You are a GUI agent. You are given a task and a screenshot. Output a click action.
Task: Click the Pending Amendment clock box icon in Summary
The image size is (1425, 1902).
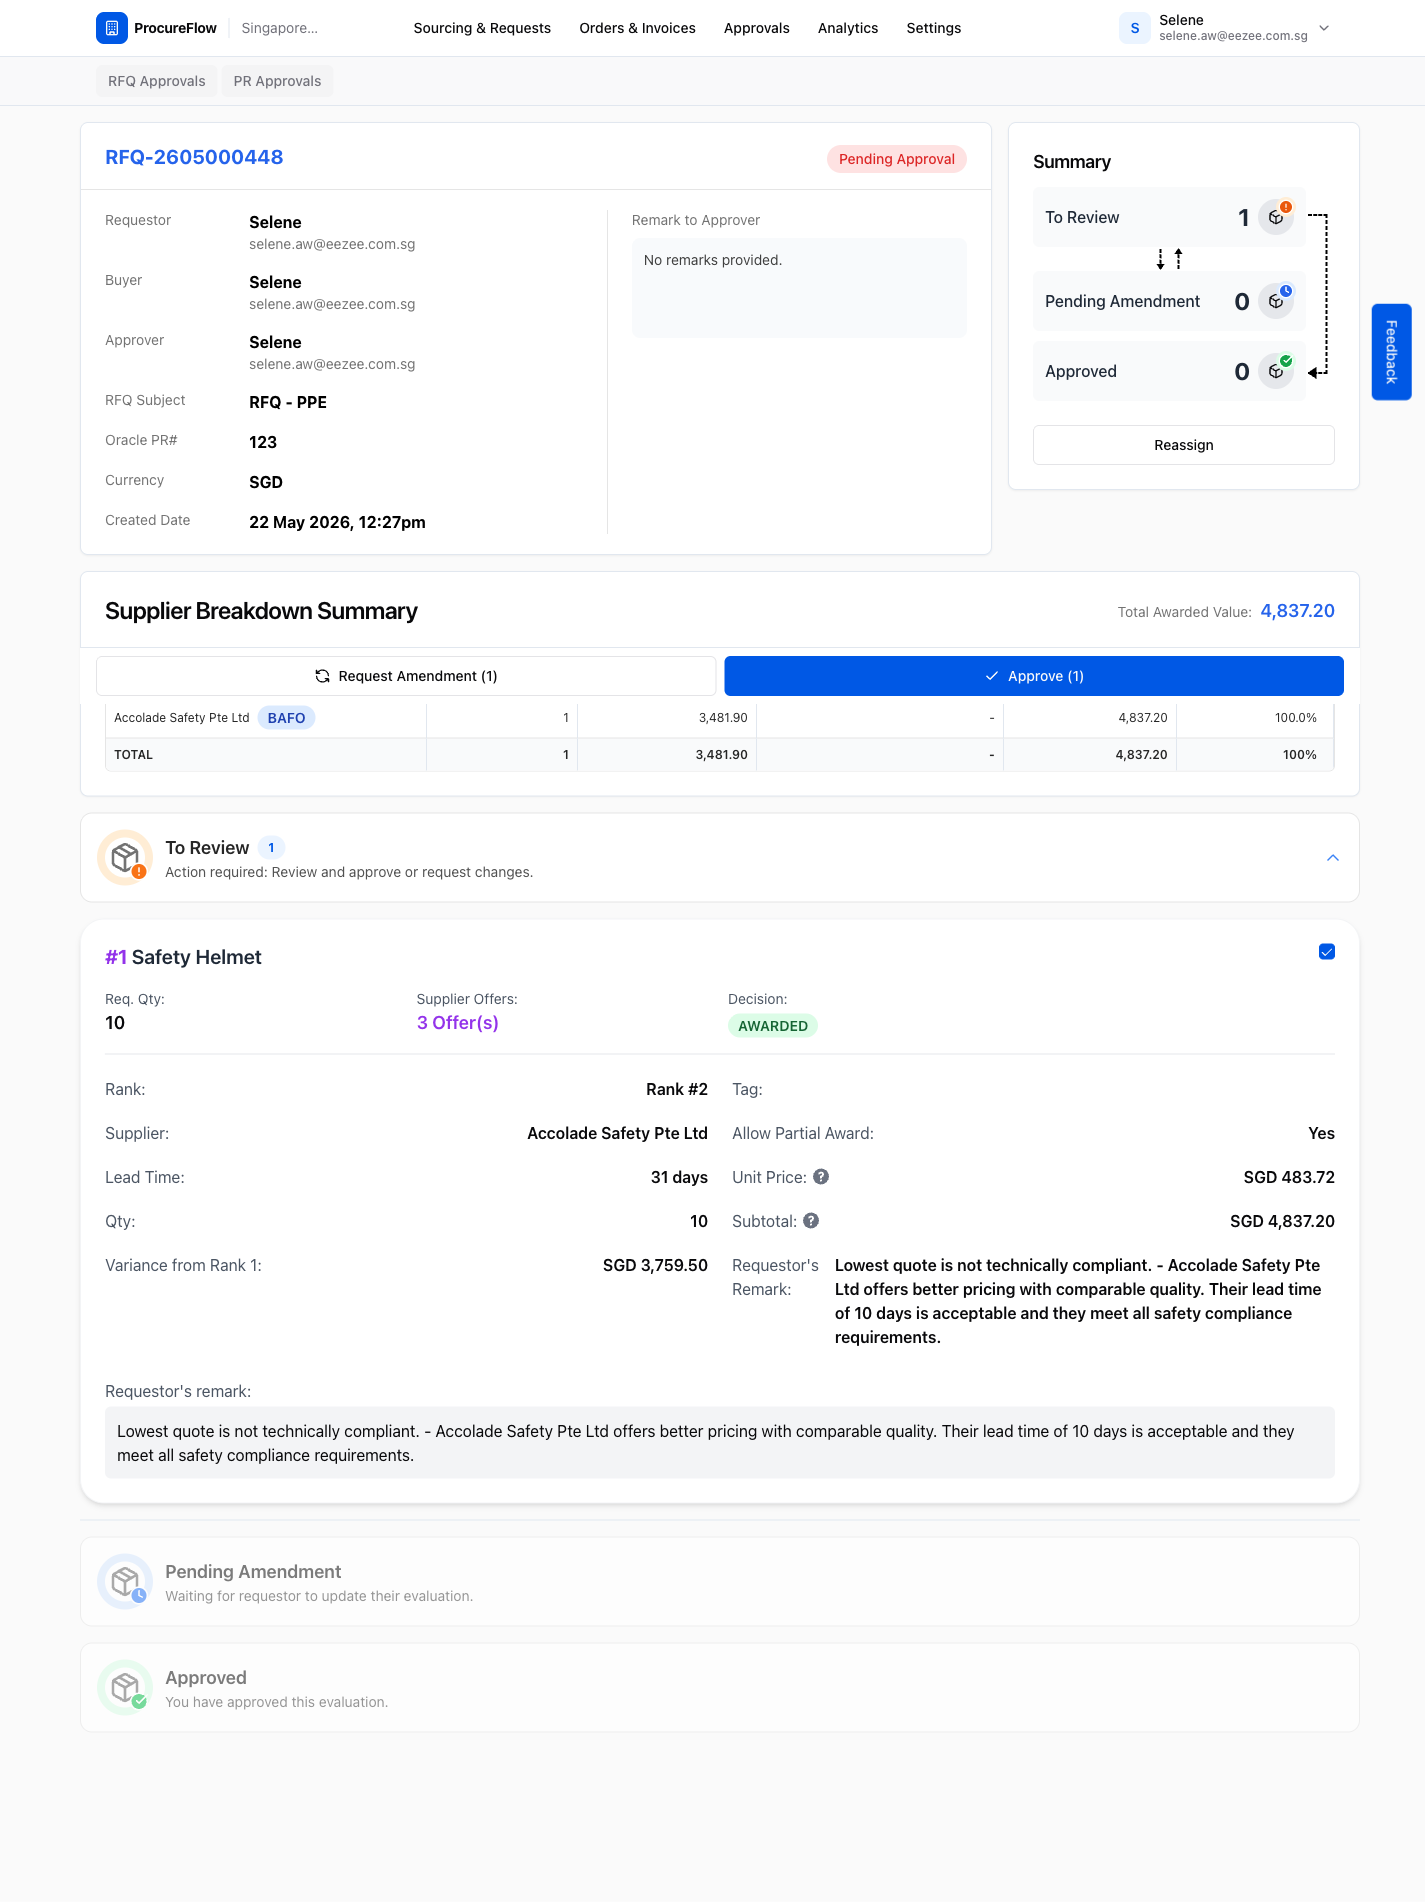coord(1276,301)
